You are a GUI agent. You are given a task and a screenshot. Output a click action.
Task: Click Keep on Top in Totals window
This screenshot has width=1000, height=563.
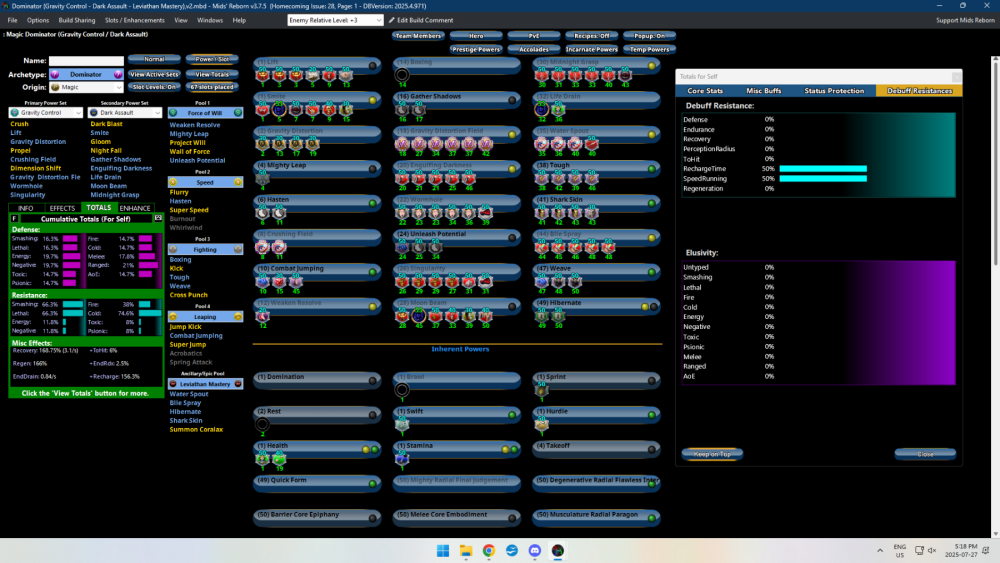[x=712, y=455]
